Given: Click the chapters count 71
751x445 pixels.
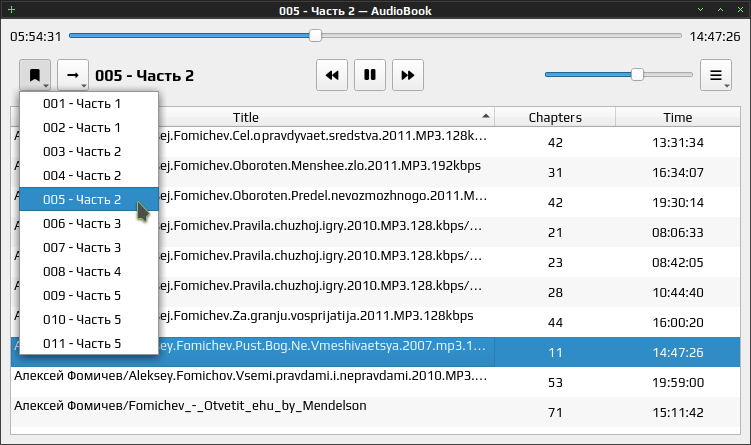Looking at the screenshot, I should 555,412.
